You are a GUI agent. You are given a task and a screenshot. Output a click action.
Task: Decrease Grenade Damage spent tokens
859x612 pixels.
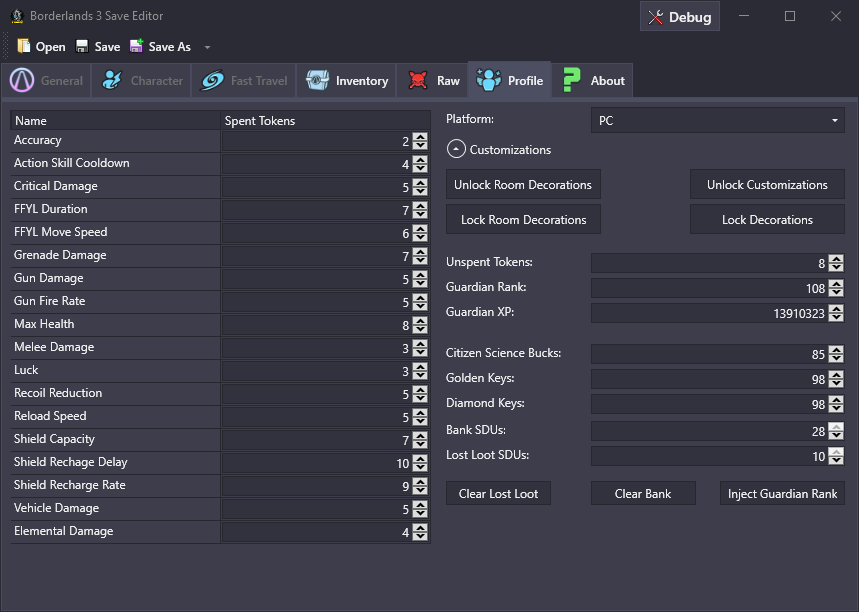[420, 260]
